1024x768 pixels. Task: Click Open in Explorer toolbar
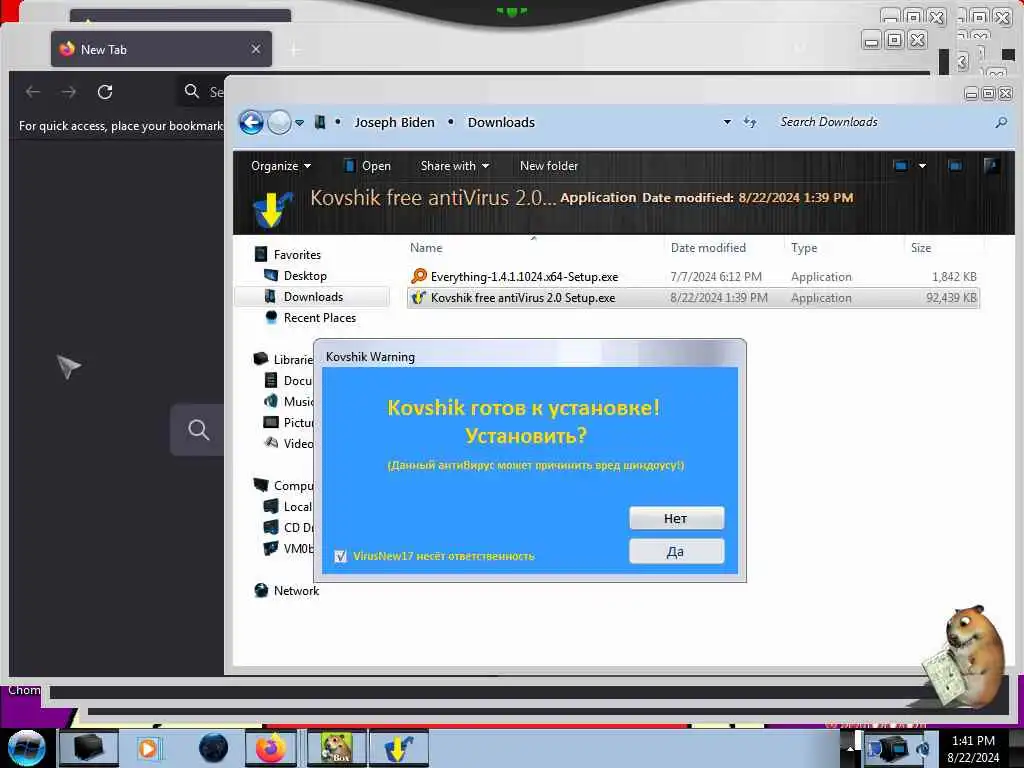click(x=367, y=166)
